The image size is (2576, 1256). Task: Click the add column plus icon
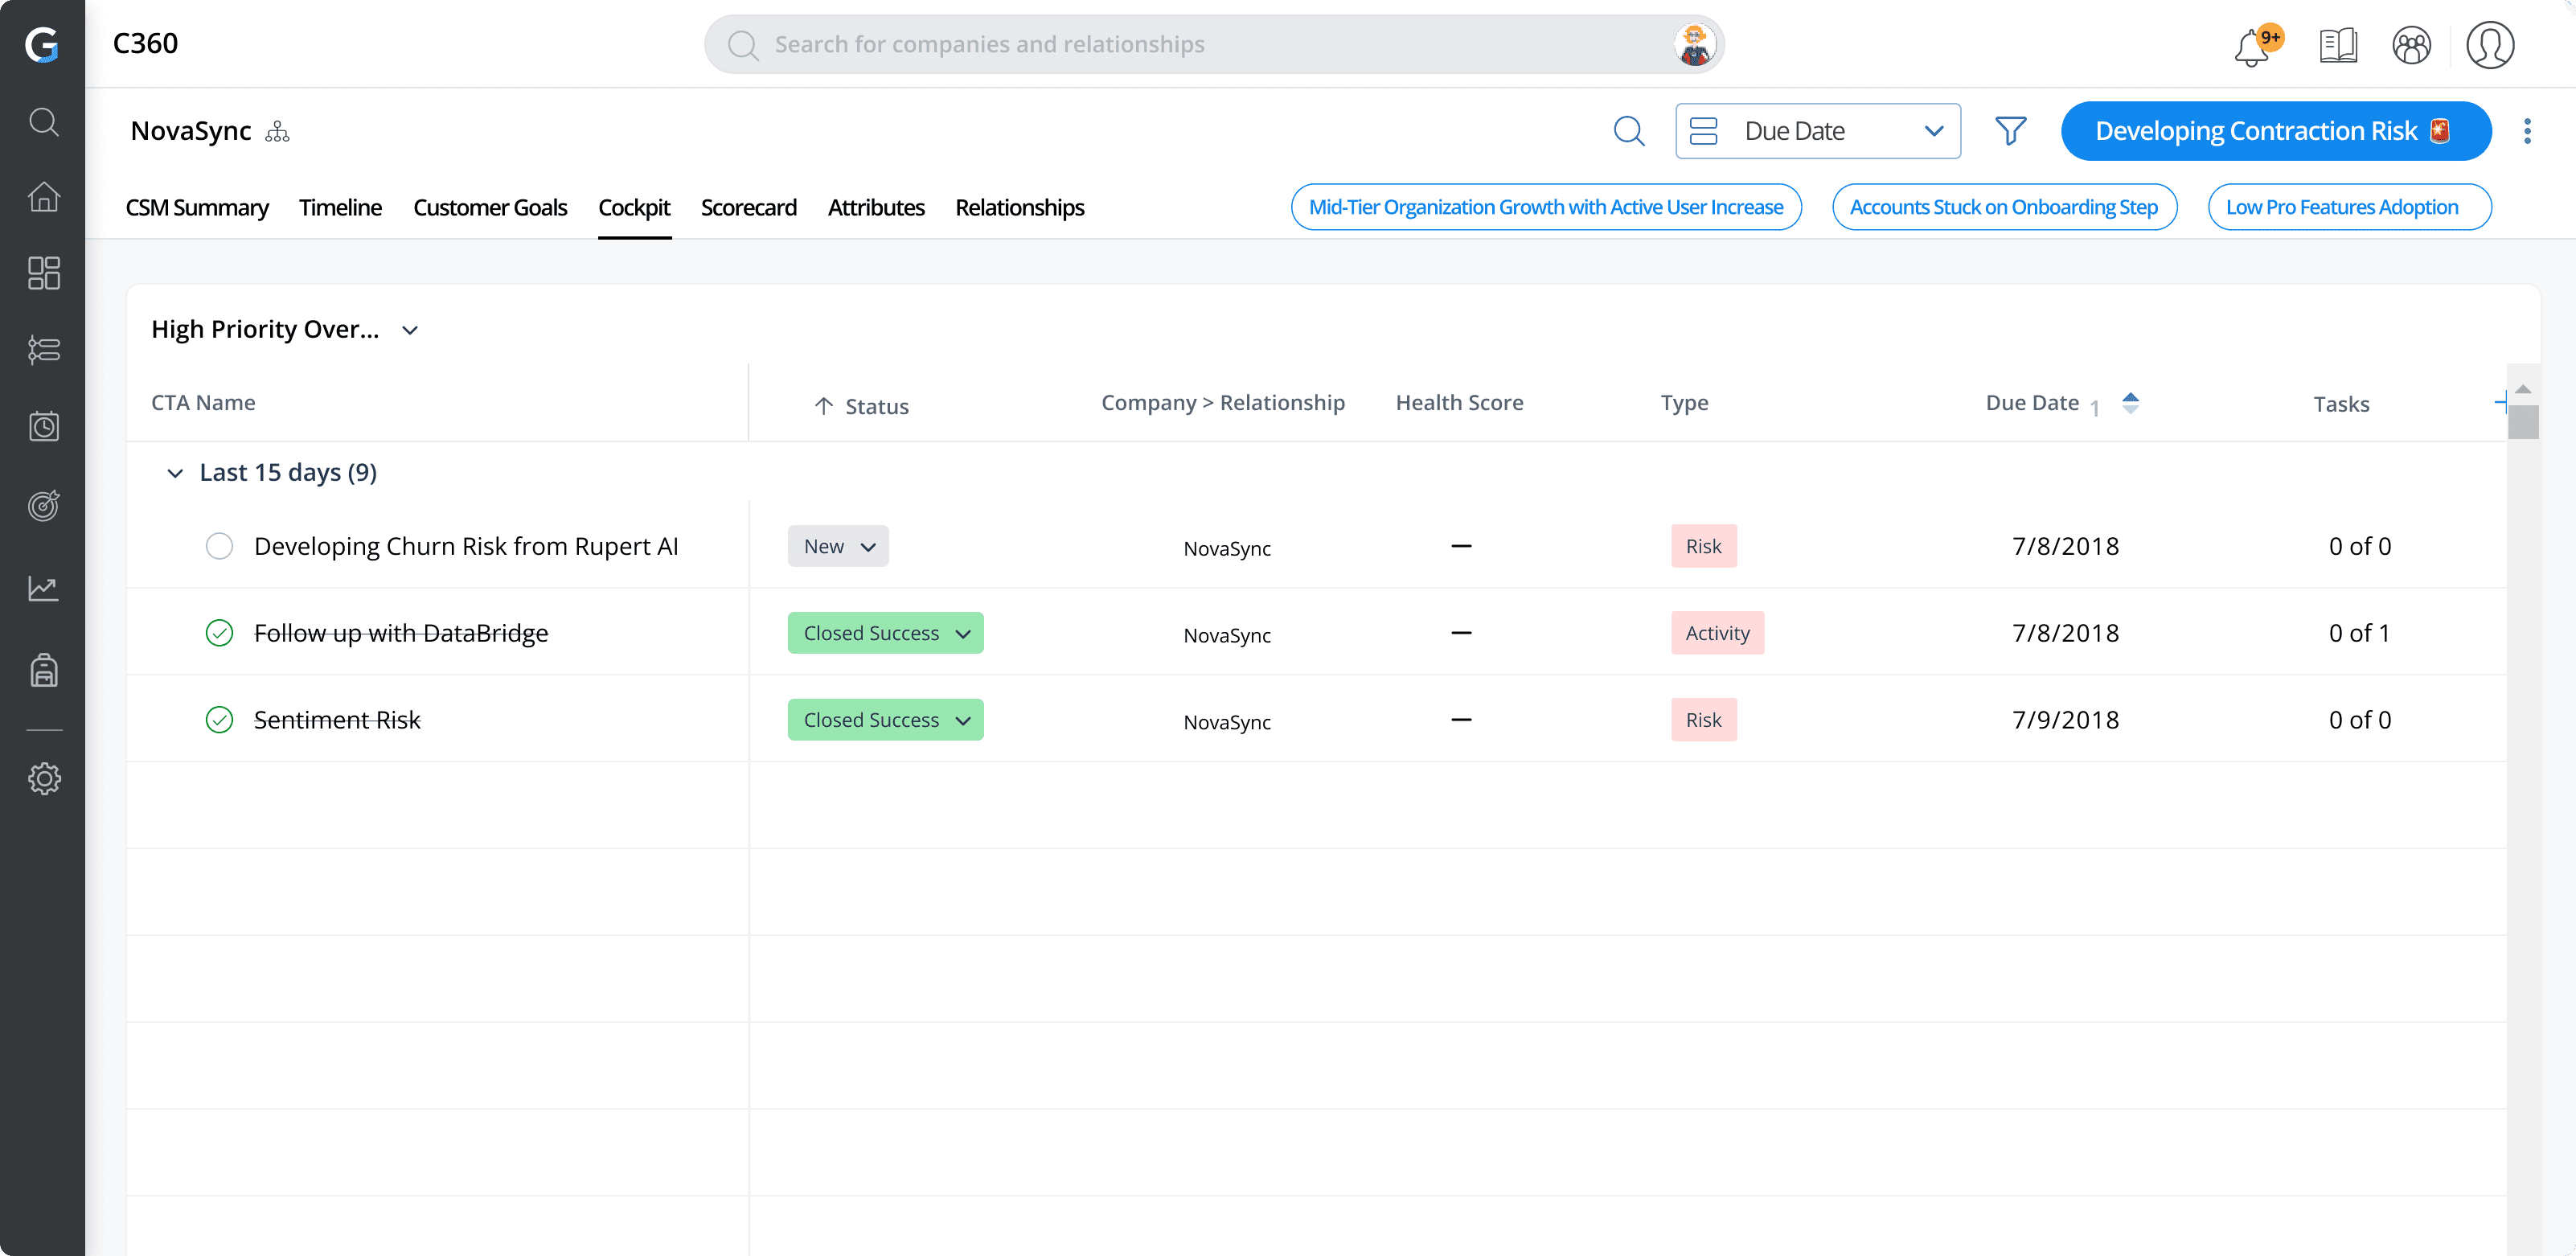click(x=2500, y=402)
